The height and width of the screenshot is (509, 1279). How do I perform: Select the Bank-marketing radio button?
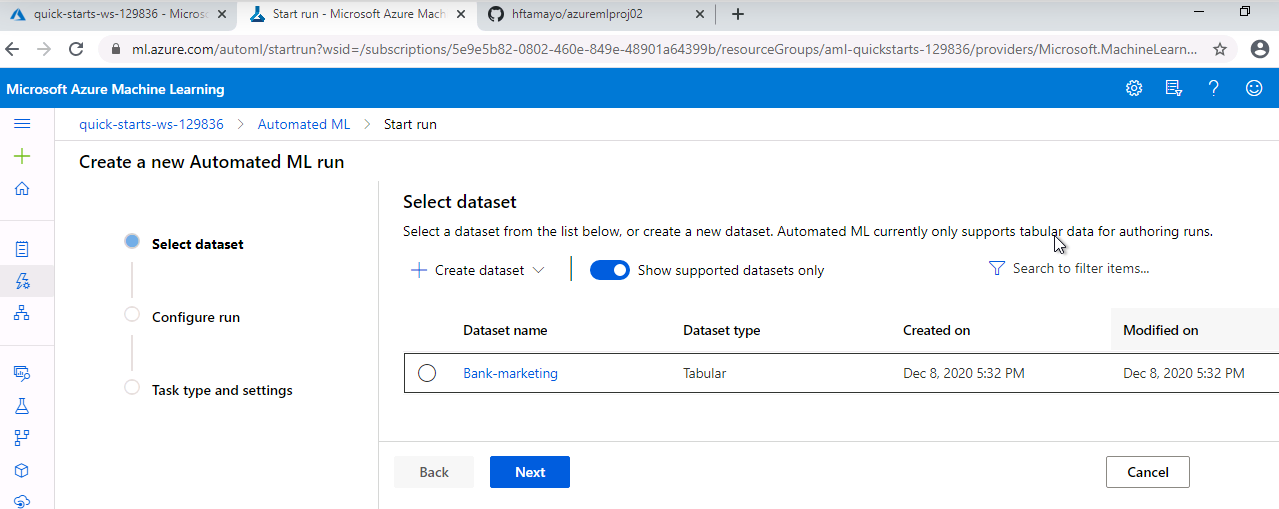[427, 373]
